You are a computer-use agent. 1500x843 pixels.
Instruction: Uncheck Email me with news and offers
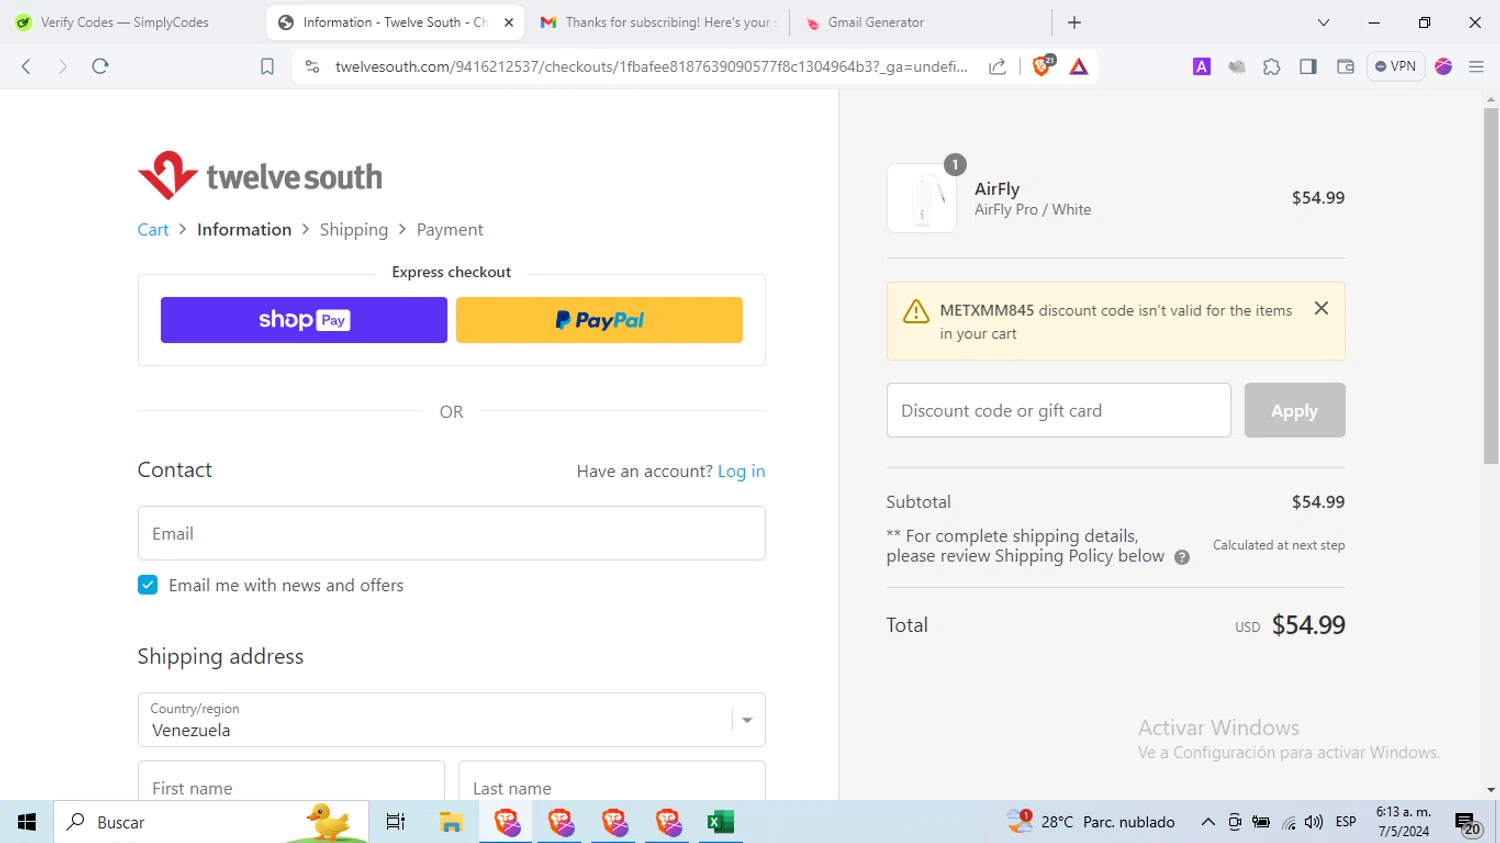click(147, 585)
